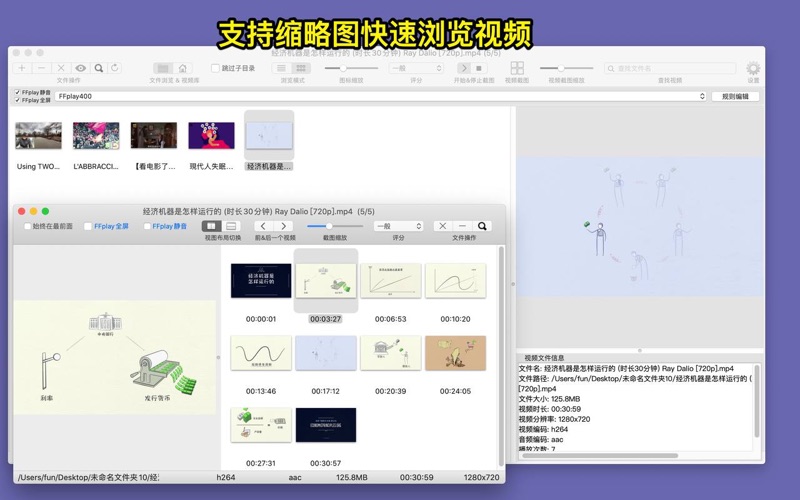Viewport: 800px width, 500px height.
Task: Select stacked view layout in front window
Action: coord(231,226)
